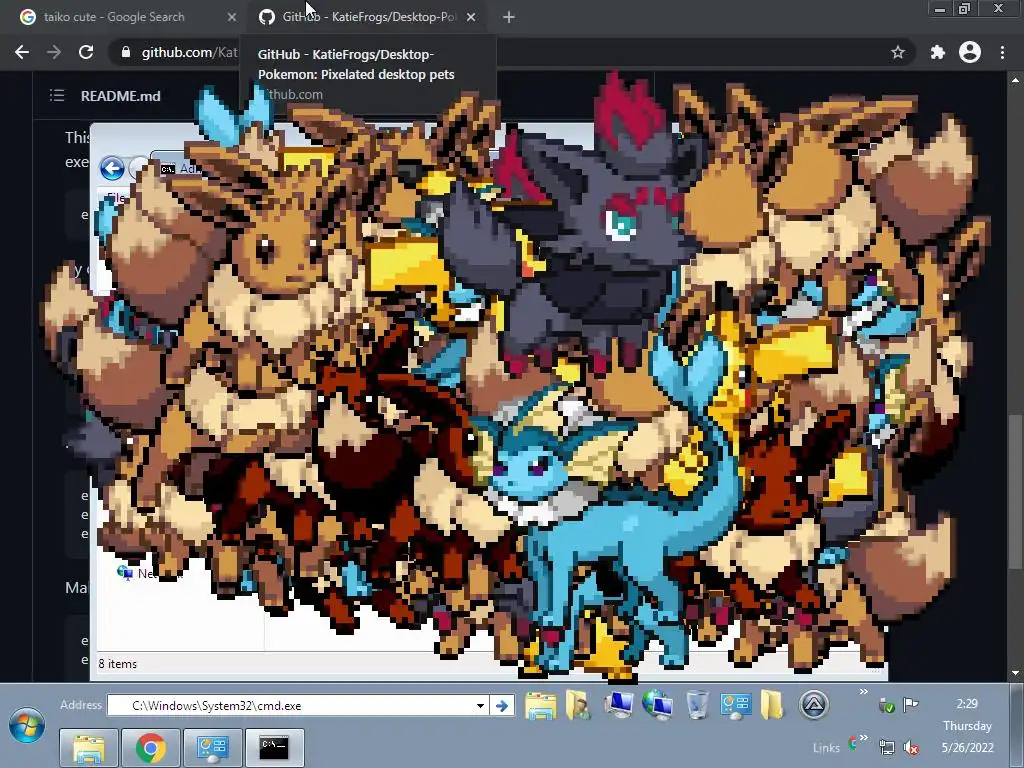Open the Chrome profile avatar

(970, 52)
